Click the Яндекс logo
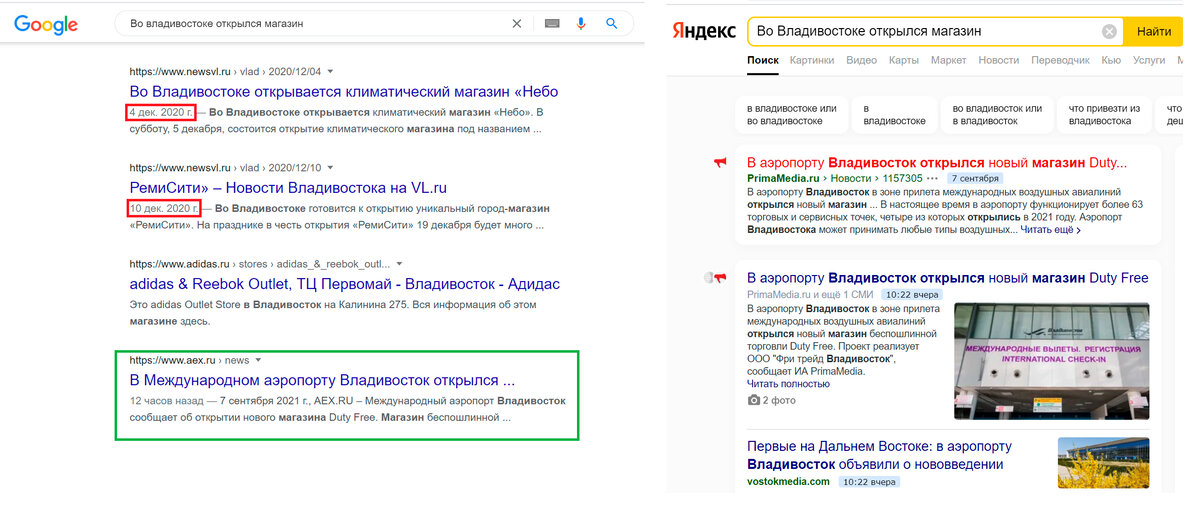 pyautogui.click(x=703, y=31)
